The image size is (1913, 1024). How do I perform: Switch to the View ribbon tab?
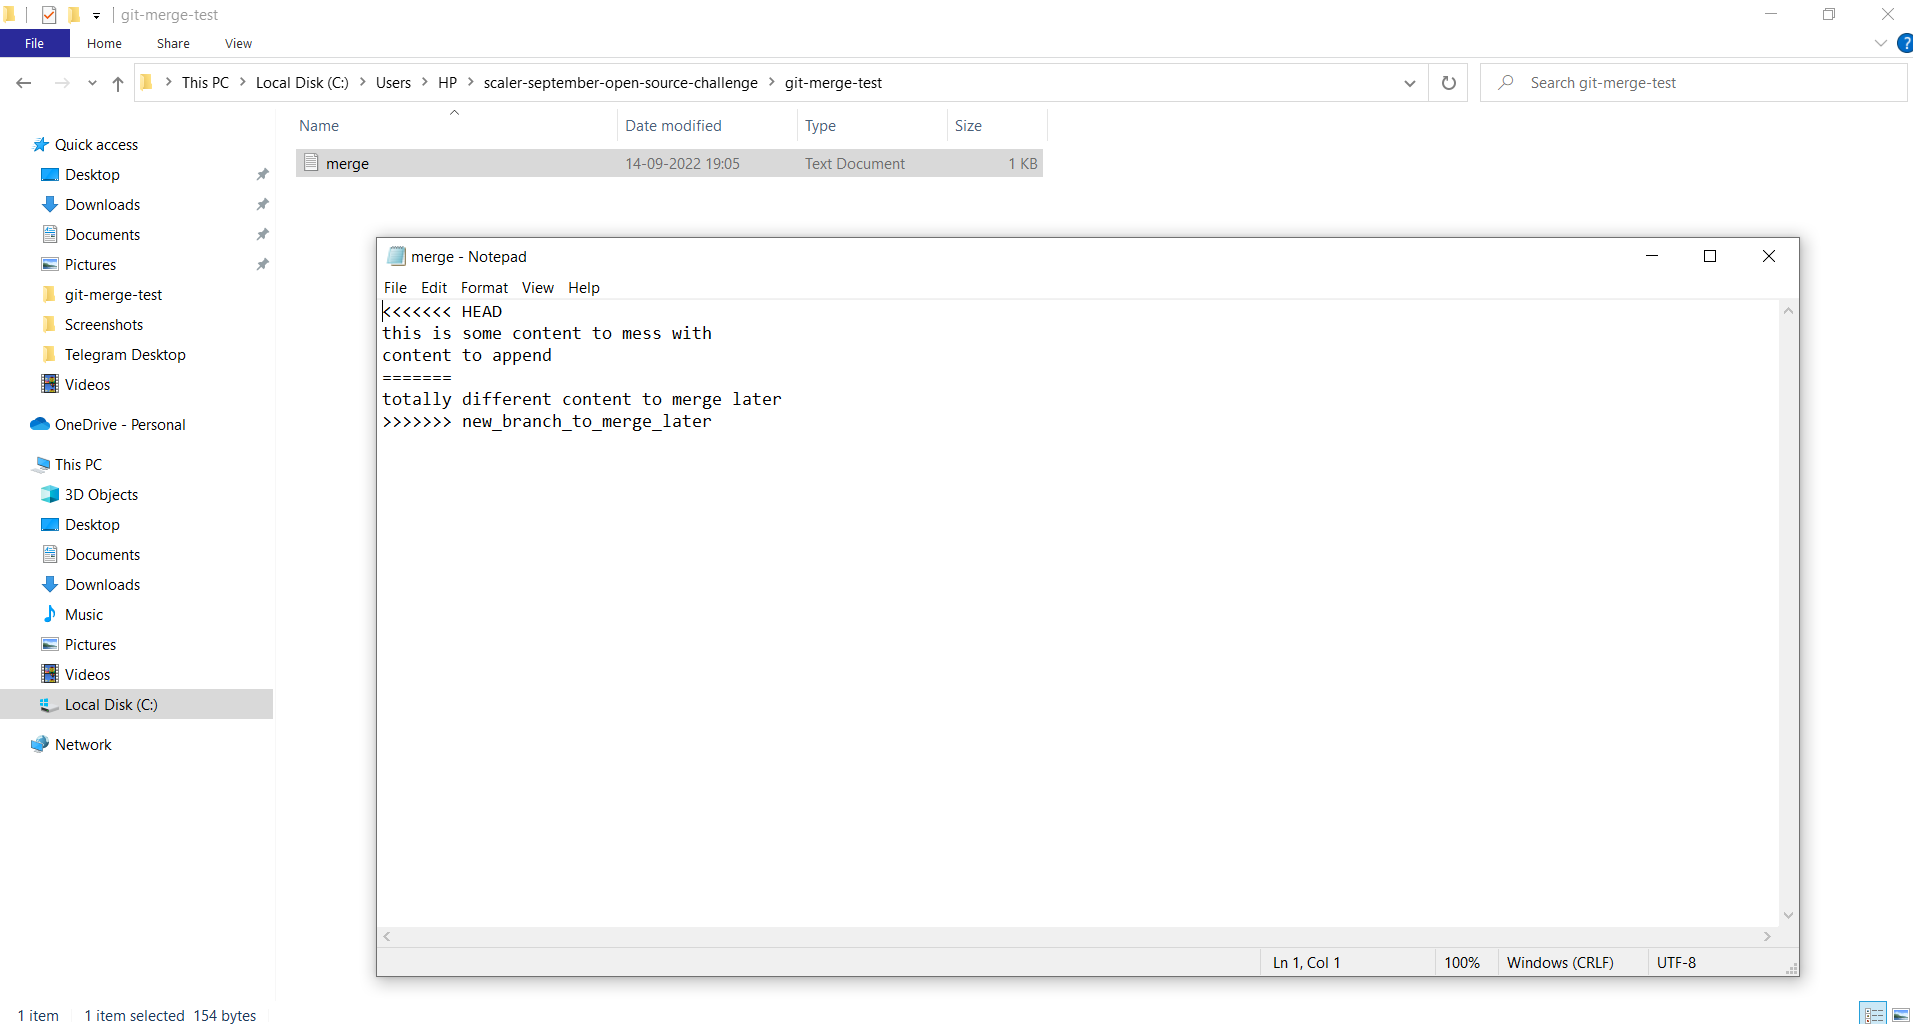[x=237, y=43]
